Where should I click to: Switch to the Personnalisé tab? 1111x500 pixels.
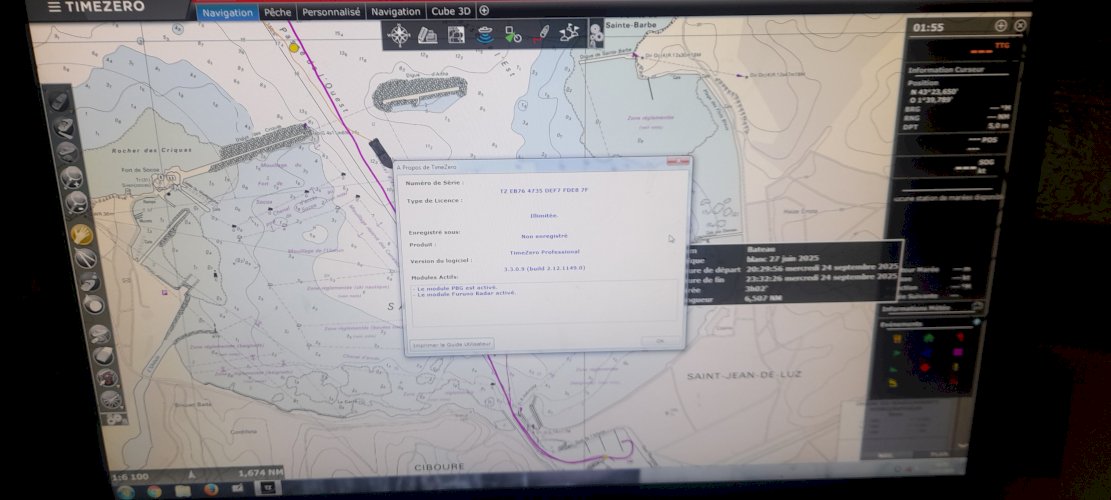(x=331, y=12)
